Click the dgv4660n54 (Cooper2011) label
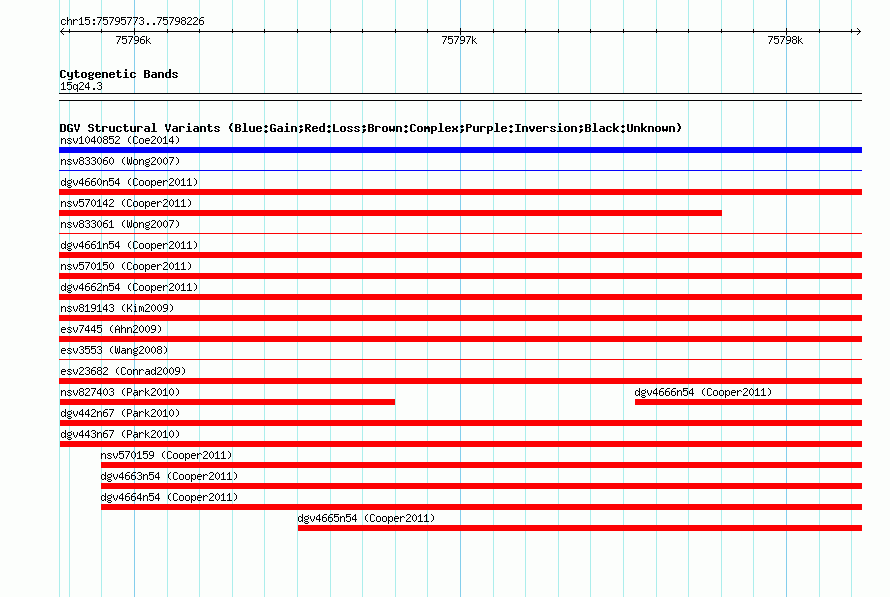The height and width of the screenshot is (597, 890). 129,182
